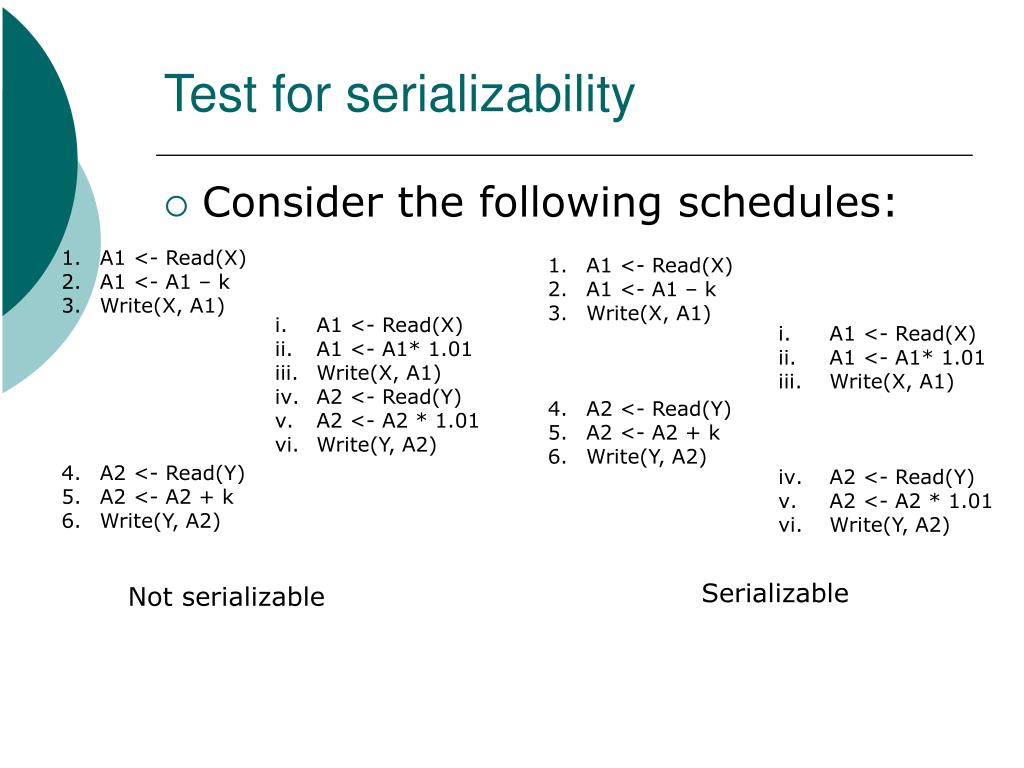Click the horizontal line under the title
This screenshot has height=768, width=1024.
click(x=564, y=155)
